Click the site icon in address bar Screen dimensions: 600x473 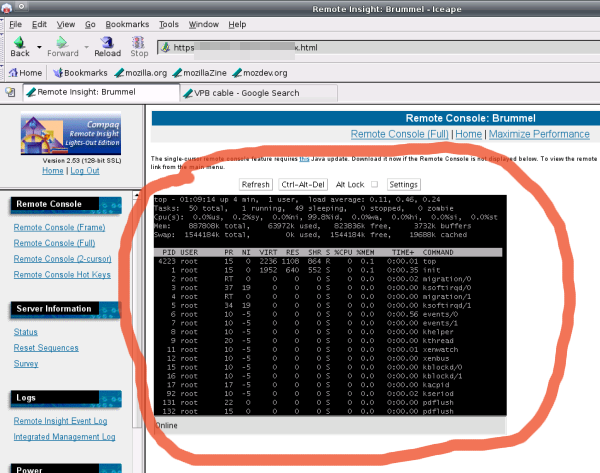pyautogui.click(x=166, y=47)
